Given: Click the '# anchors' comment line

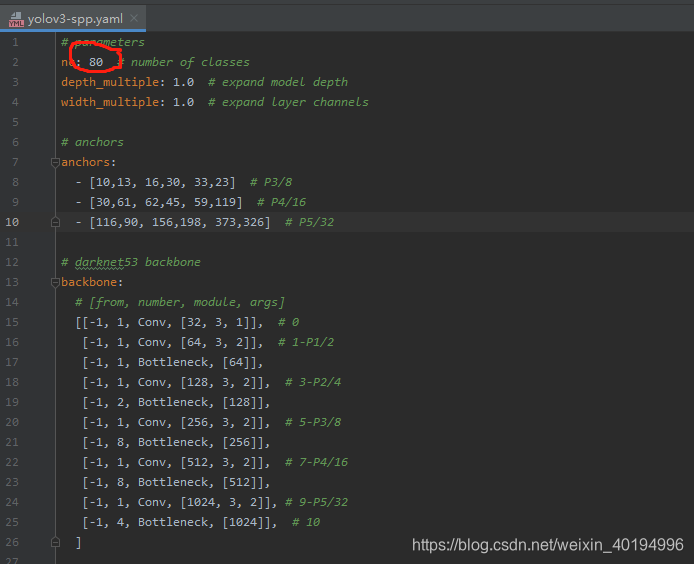Looking at the screenshot, I should coord(92,142).
